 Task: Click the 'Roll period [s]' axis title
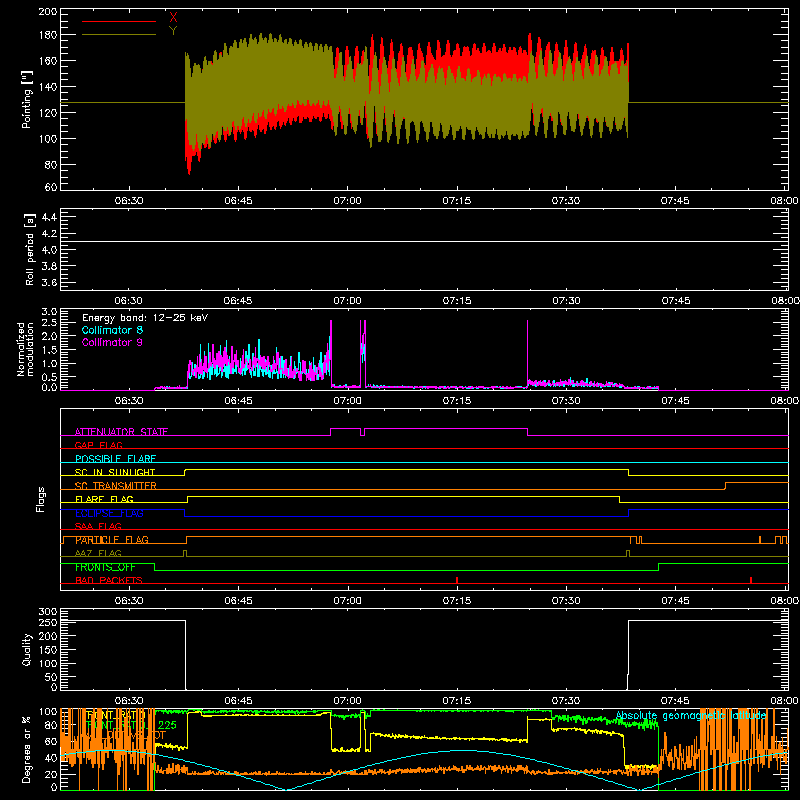[x=30, y=249]
